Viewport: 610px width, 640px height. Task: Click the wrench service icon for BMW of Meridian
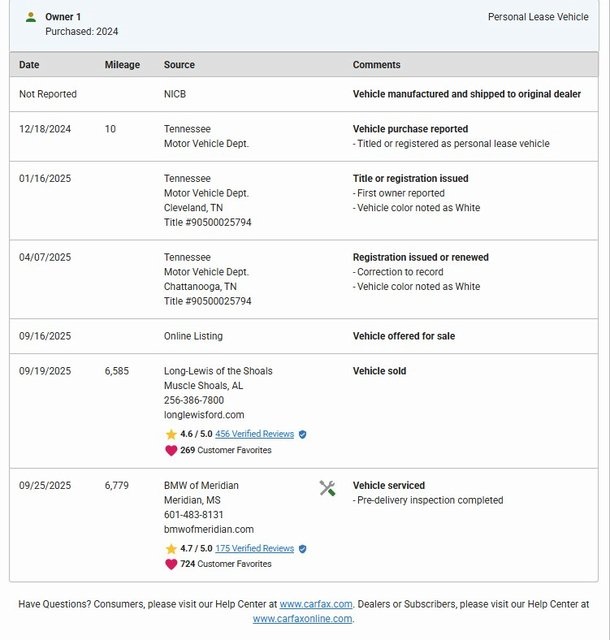(x=327, y=488)
